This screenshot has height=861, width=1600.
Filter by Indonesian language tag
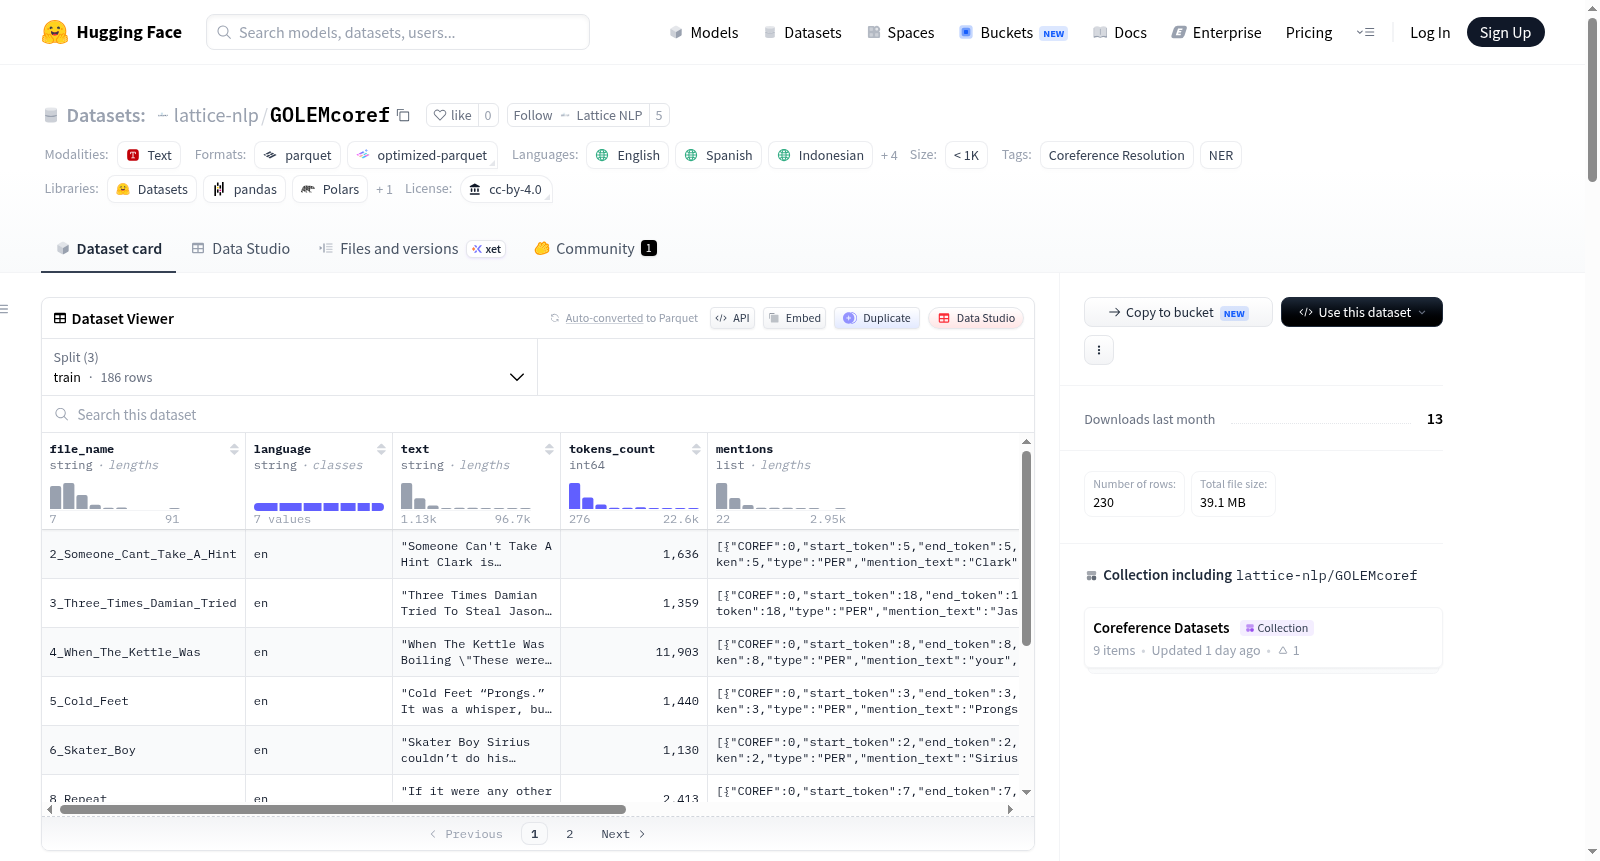pyautogui.click(x=821, y=155)
